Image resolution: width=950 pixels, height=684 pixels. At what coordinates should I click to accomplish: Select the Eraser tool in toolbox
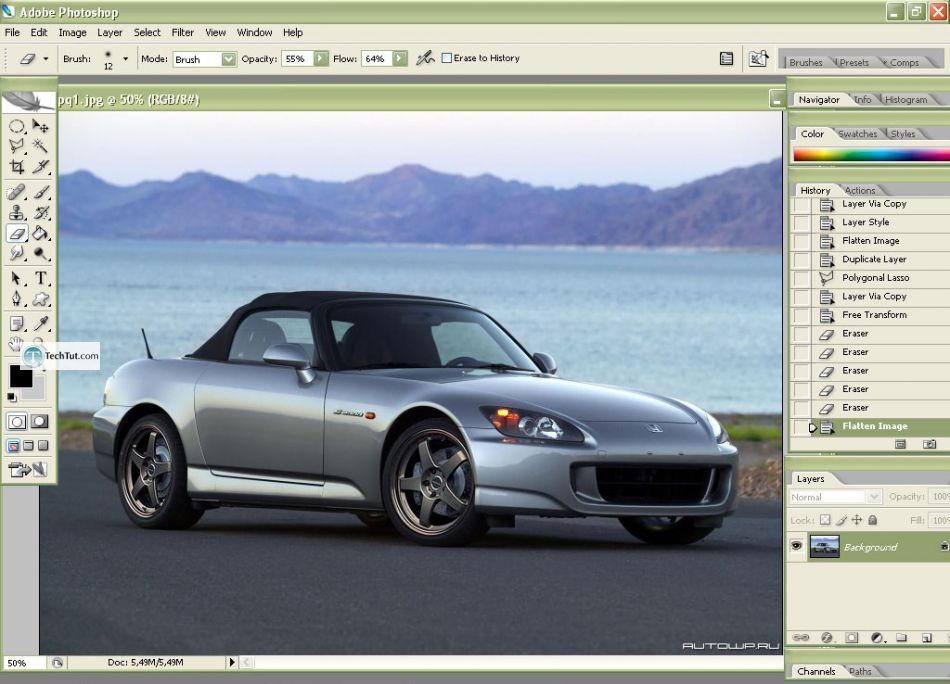(x=16, y=233)
